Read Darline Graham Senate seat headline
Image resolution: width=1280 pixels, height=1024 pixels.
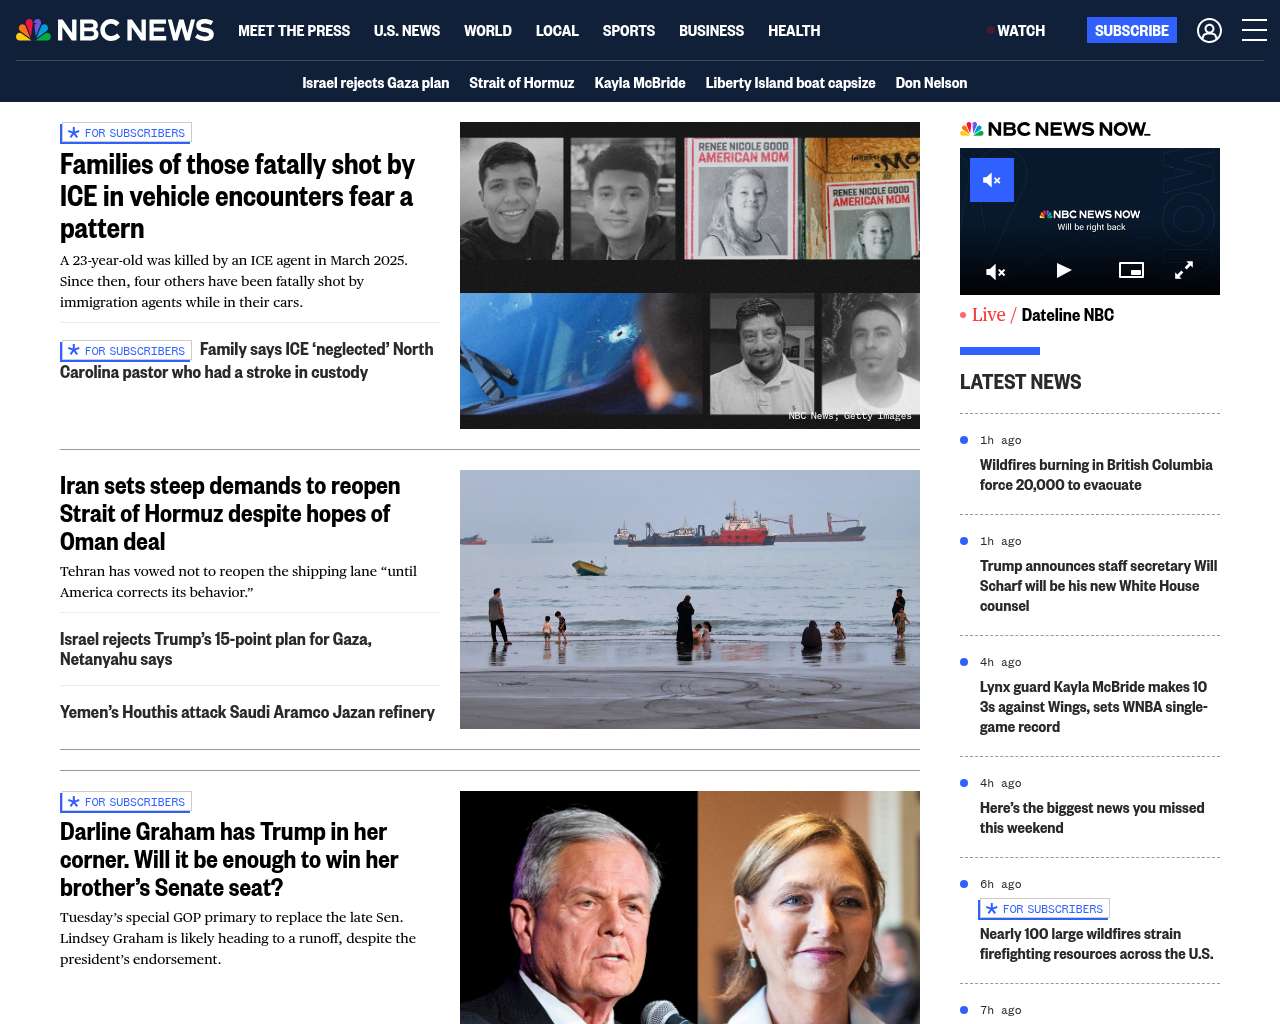tap(229, 860)
